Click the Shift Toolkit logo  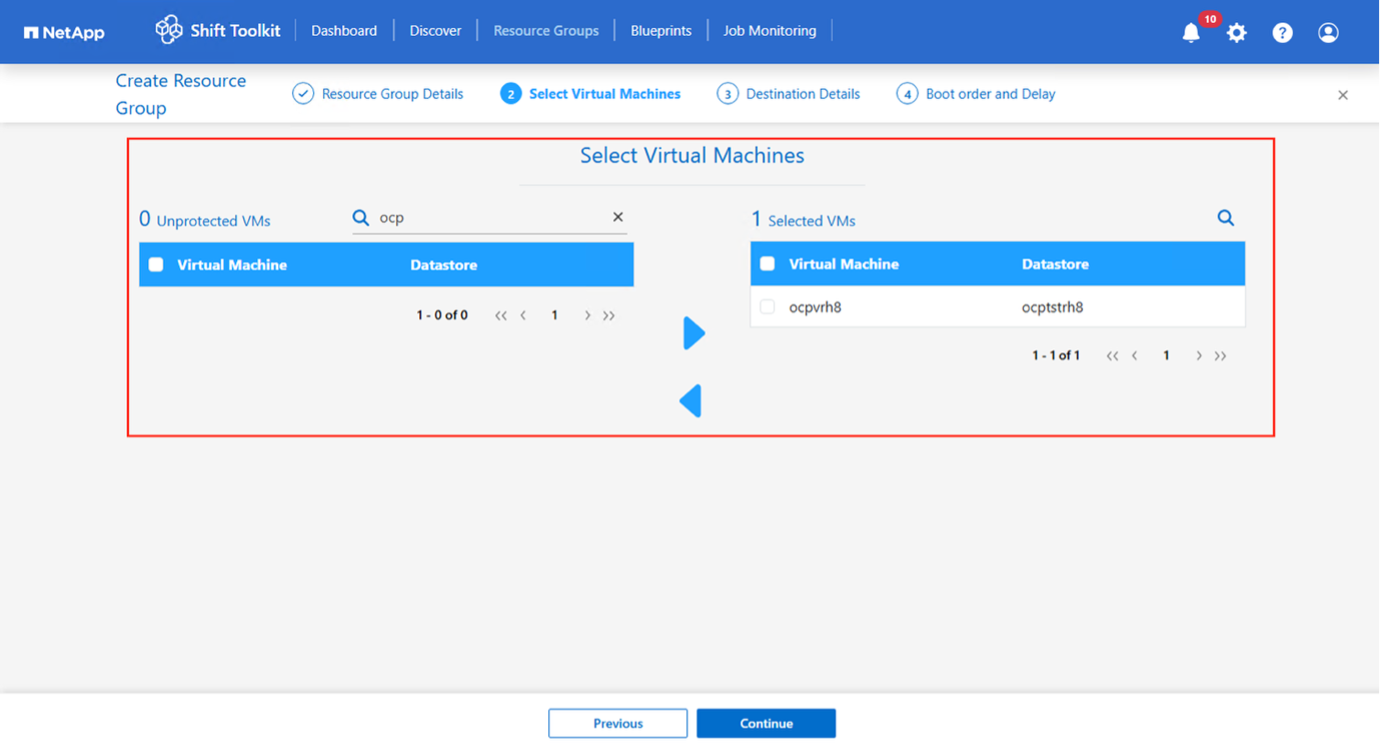coord(217,30)
